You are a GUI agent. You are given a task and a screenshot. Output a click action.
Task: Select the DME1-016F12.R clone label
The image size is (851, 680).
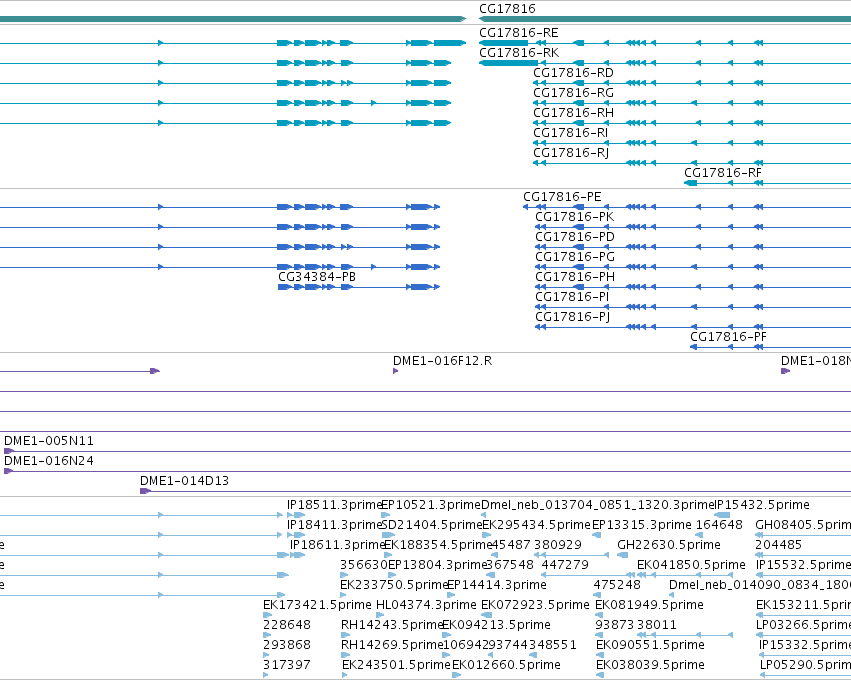442,361
